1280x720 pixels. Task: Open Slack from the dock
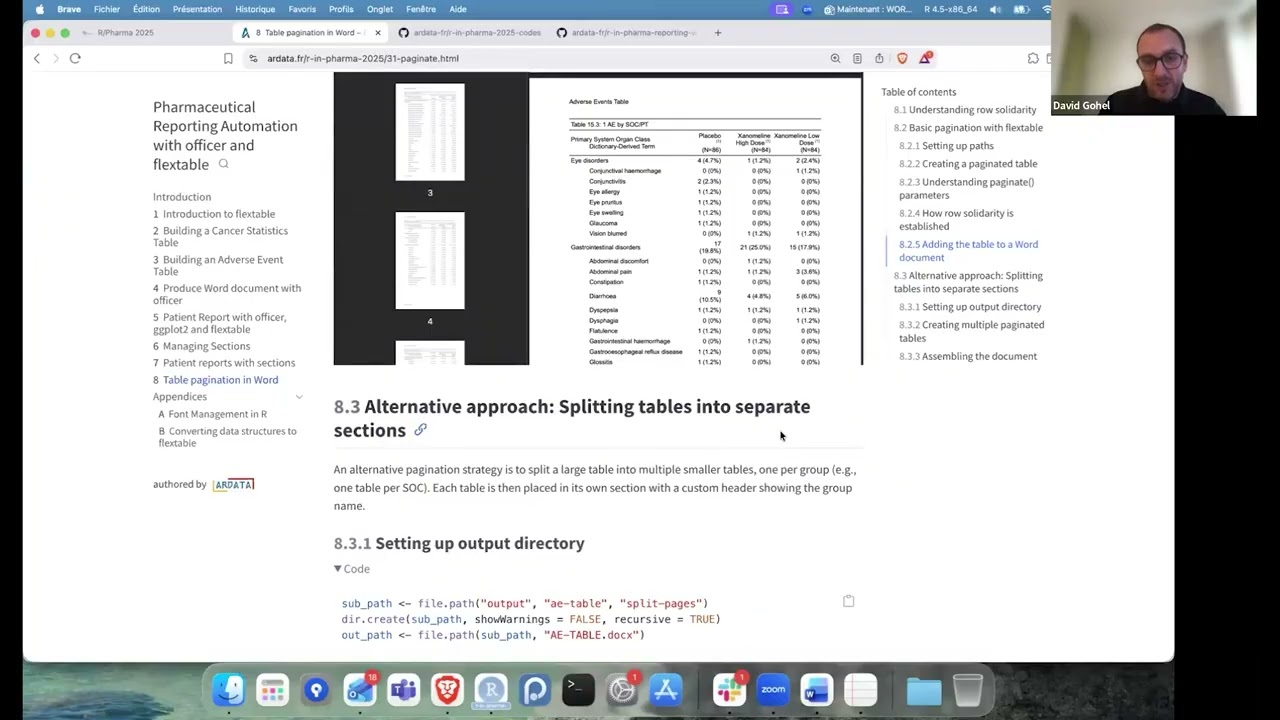(x=729, y=690)
